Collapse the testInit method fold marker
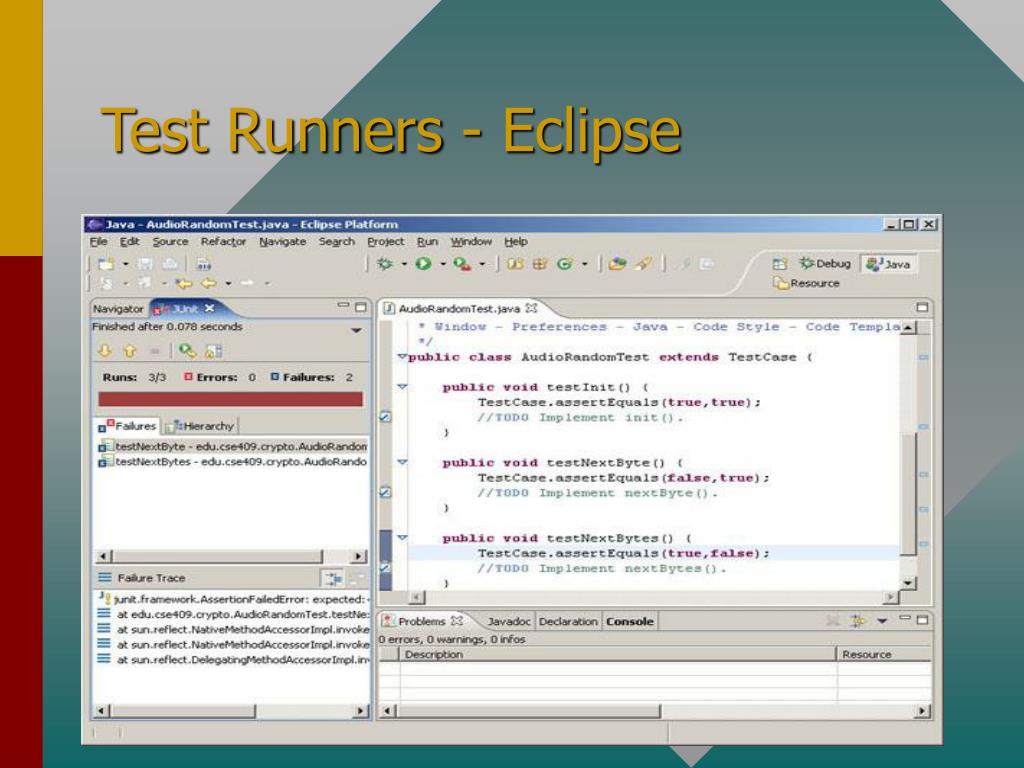The width and height of the screenshot is (1024, 768). coord(402,387)
